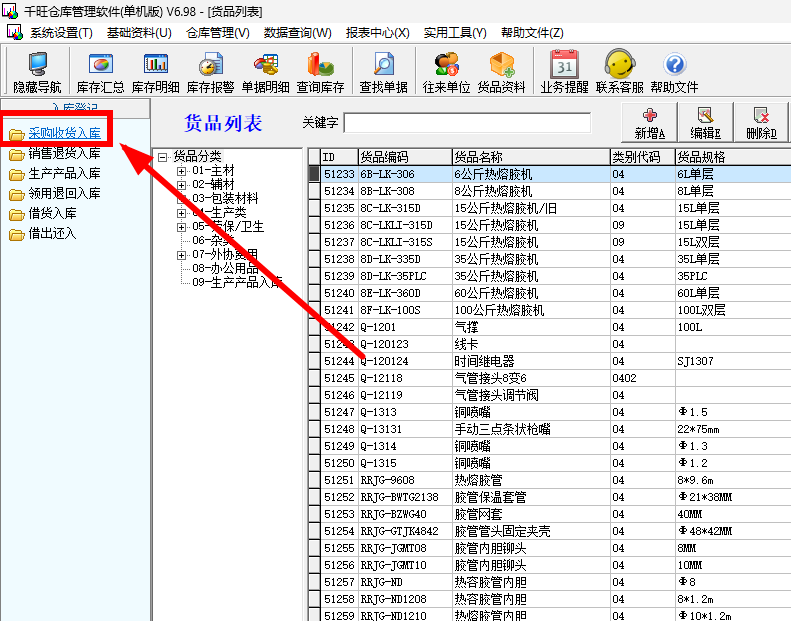This screenshot has width=791, height=621.
Task: Click folder icon beside 采购收货入库
Action: [x=16, y=134]
